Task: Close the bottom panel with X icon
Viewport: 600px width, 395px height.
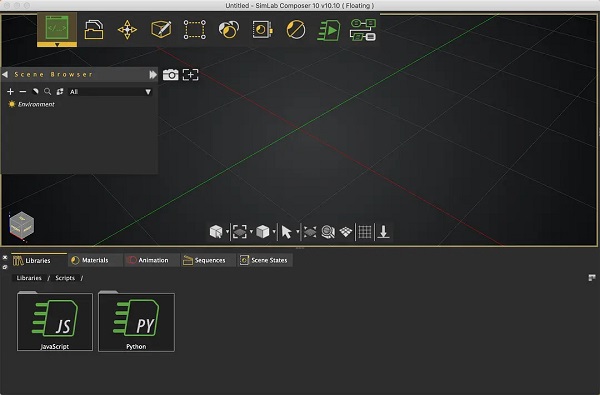Action: 5,258
